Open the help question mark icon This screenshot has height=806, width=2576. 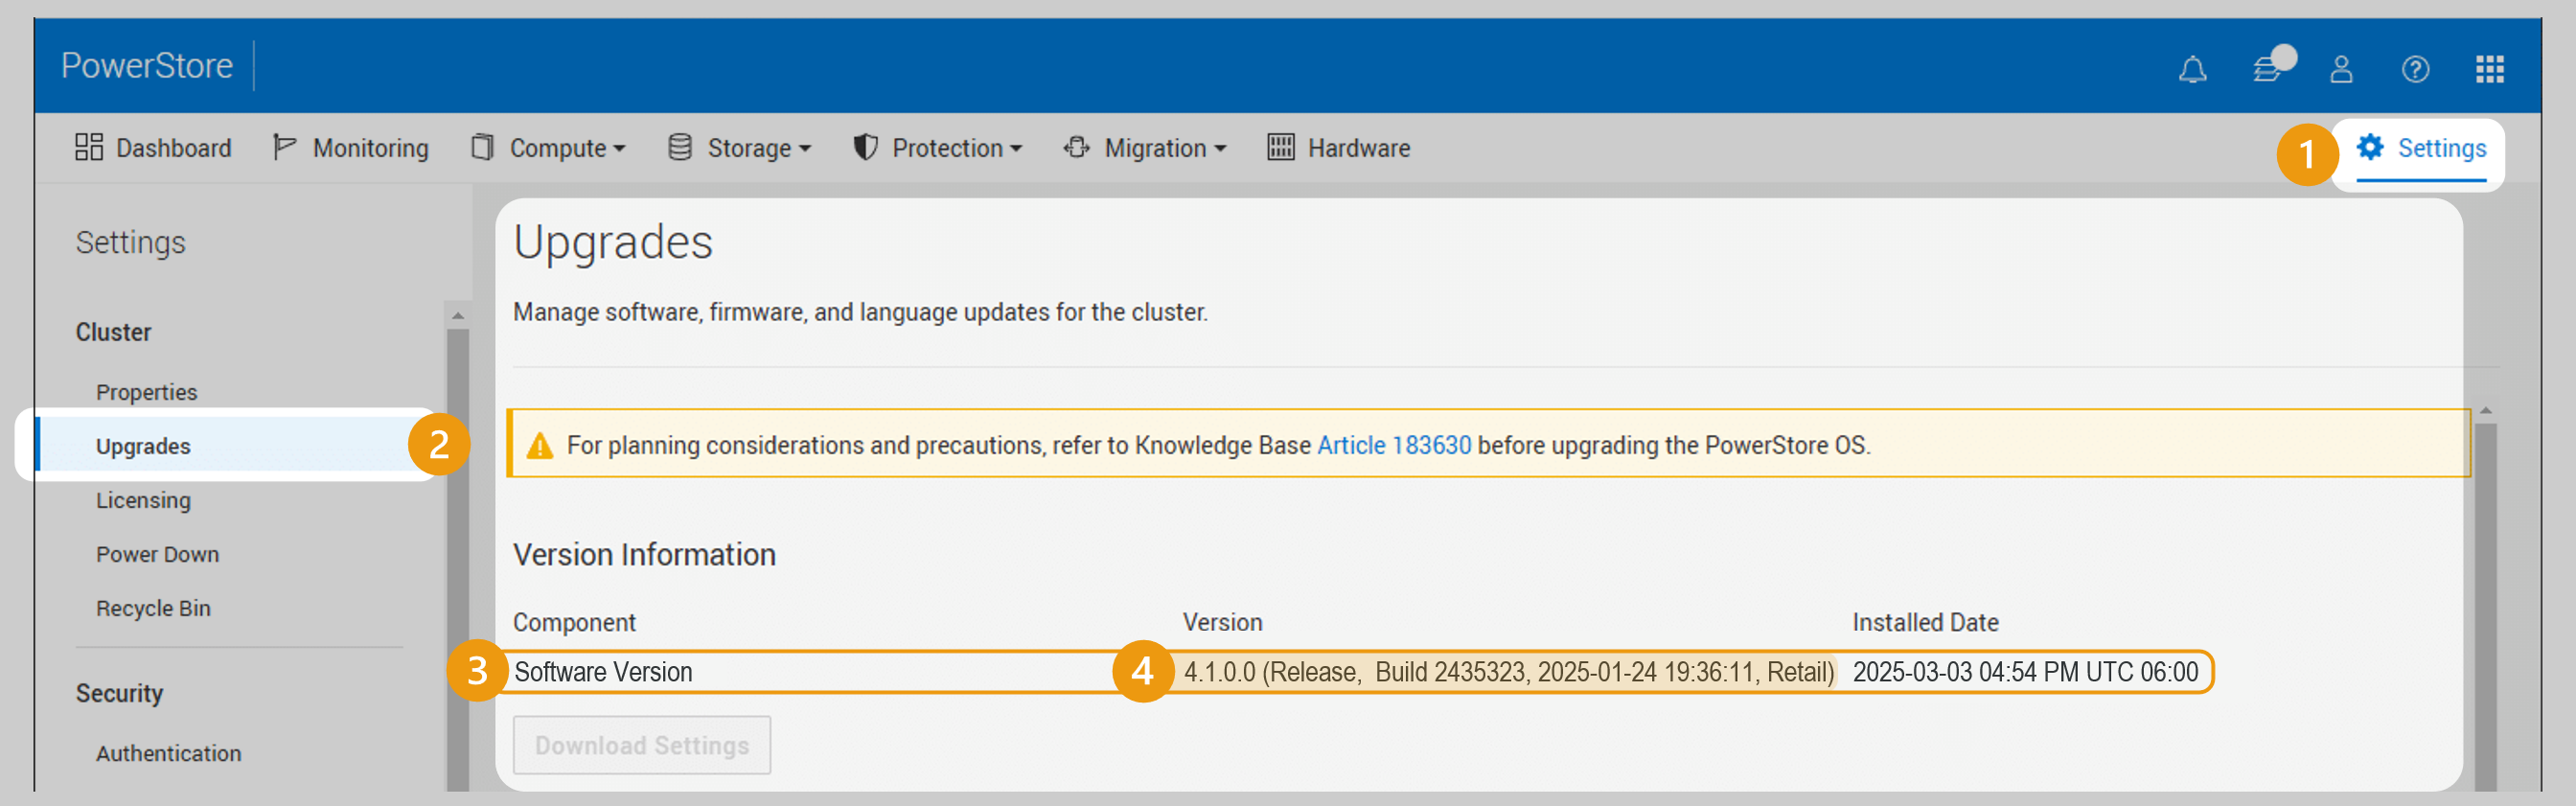[x=2415, y=69]
